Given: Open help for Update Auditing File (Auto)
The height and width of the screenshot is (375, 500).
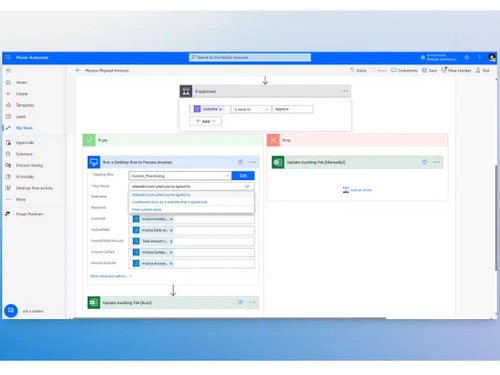Looking at the screenshot, I should [x=240, y=302].
